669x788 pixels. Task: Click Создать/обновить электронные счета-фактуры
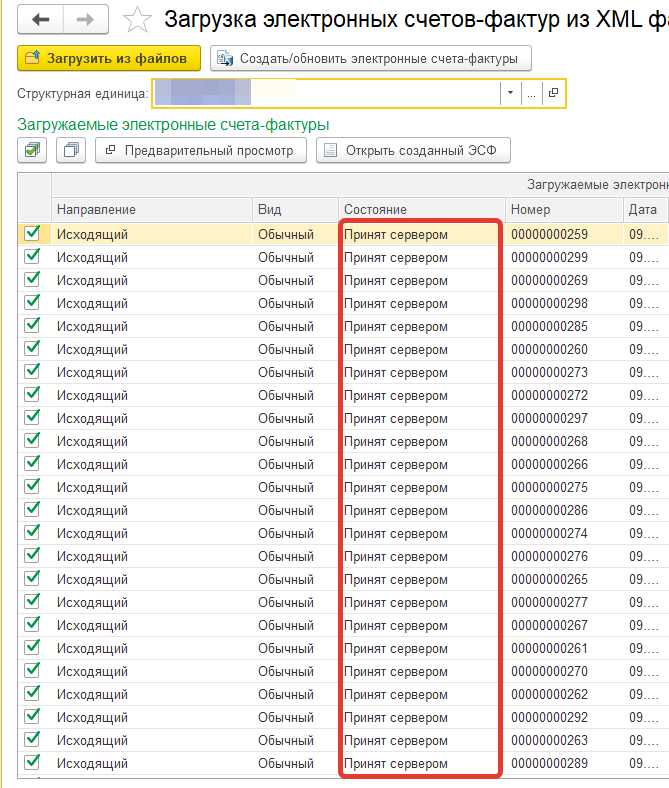[371, 59]
